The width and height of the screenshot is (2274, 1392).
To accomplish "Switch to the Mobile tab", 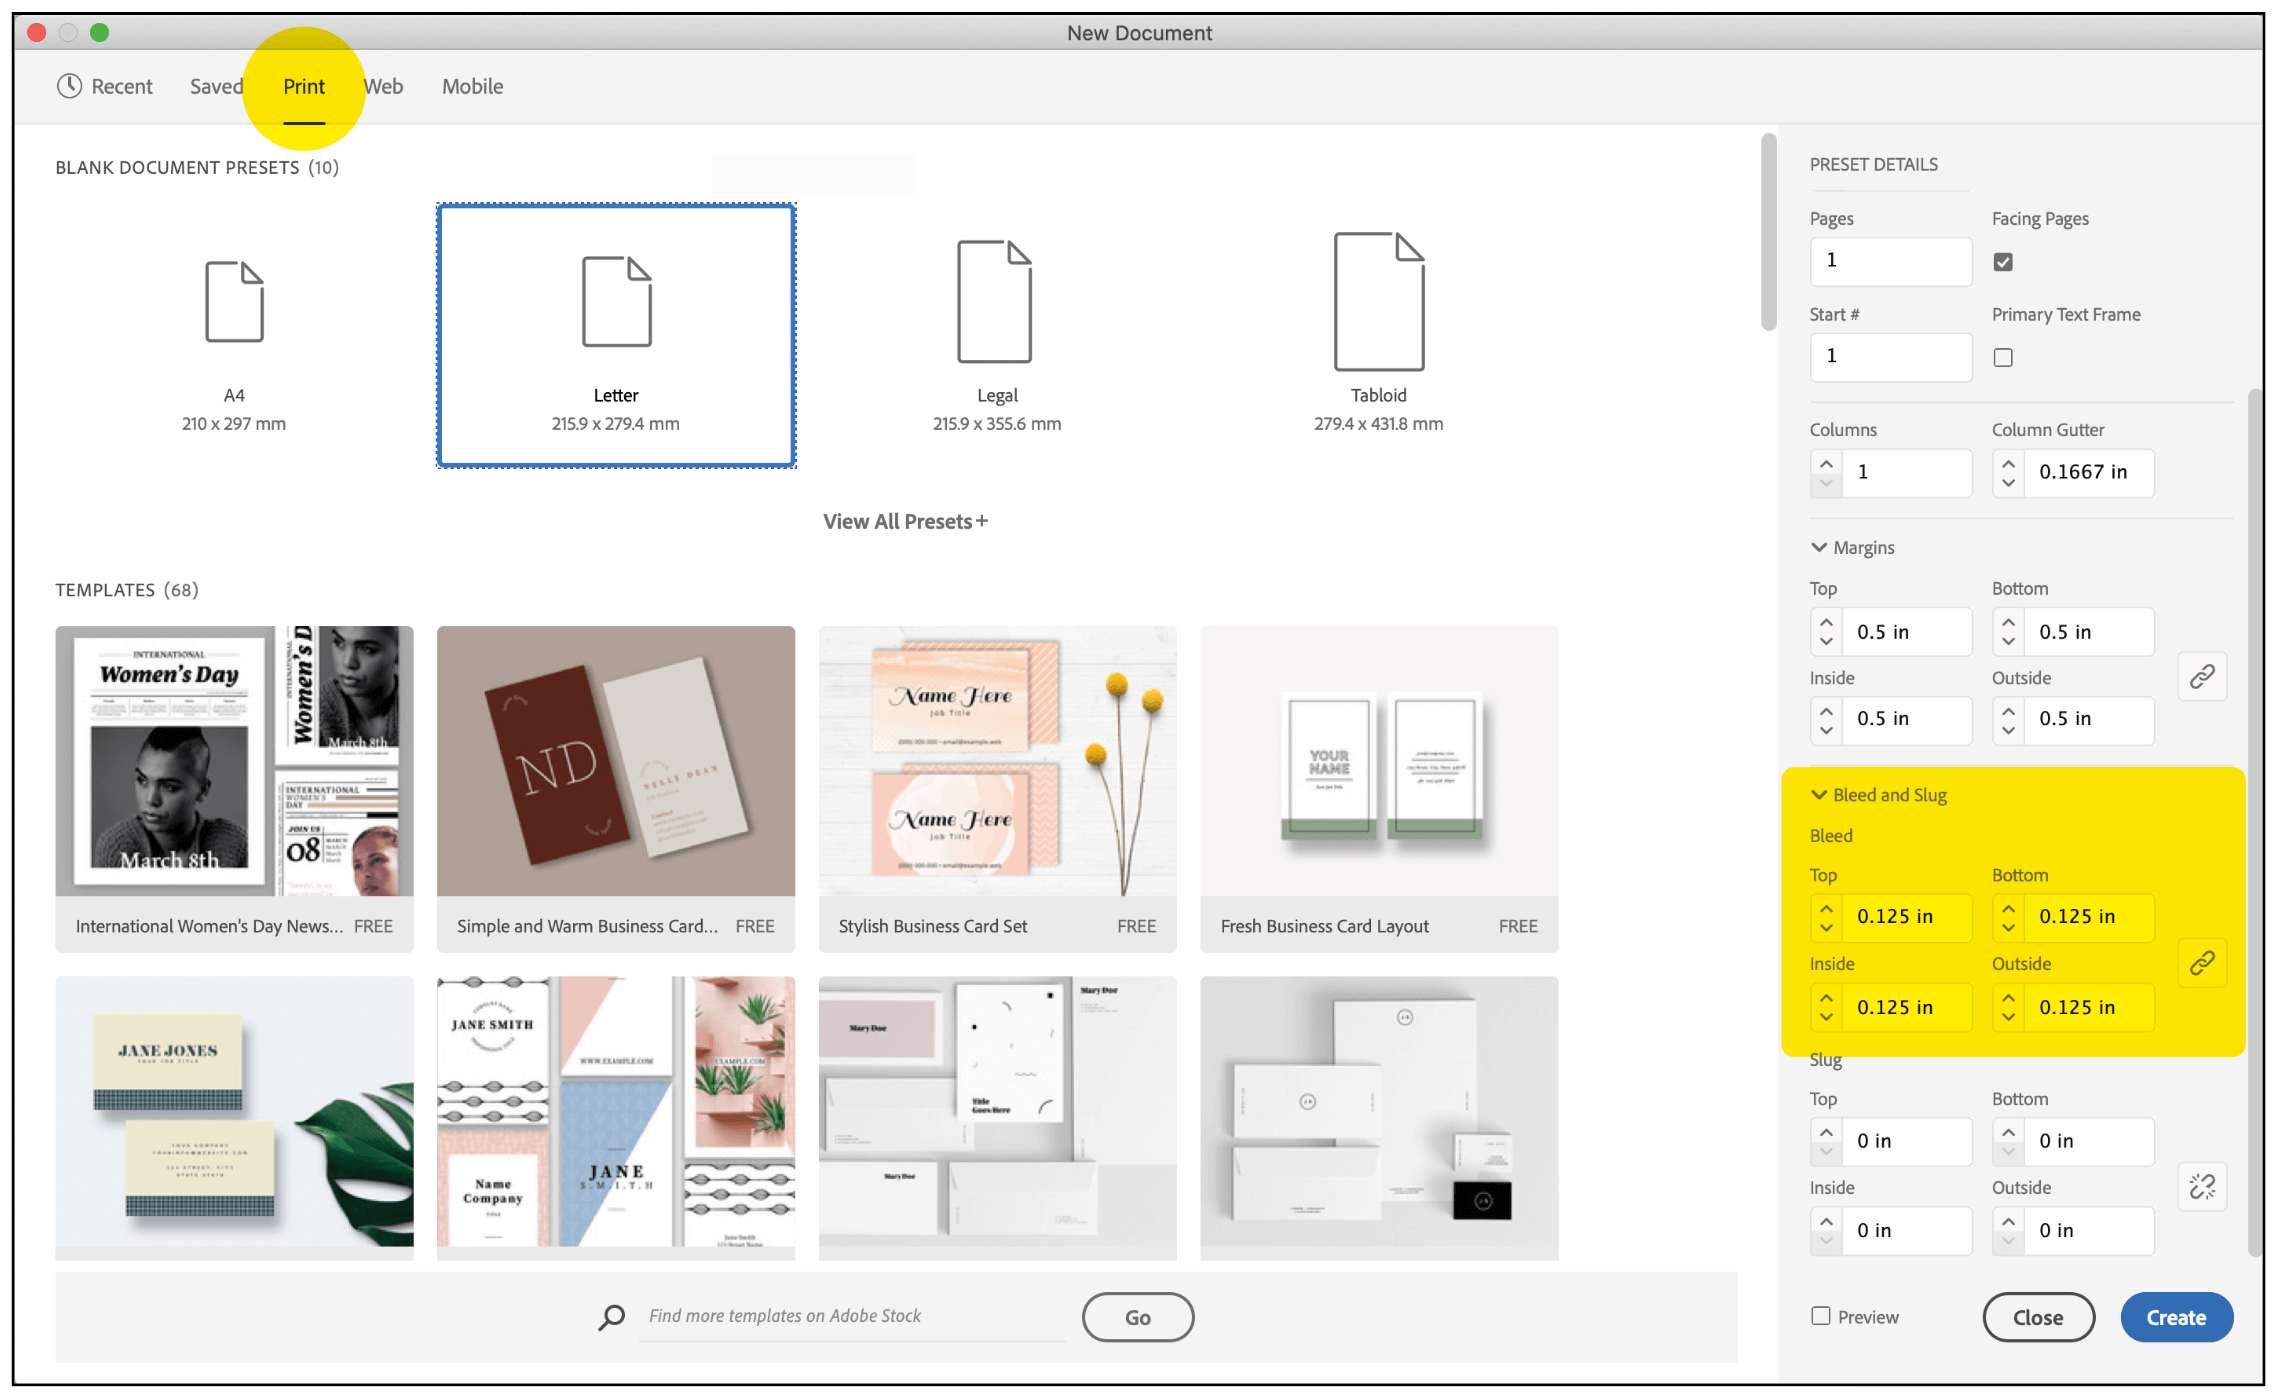I will tap(472, 86).
